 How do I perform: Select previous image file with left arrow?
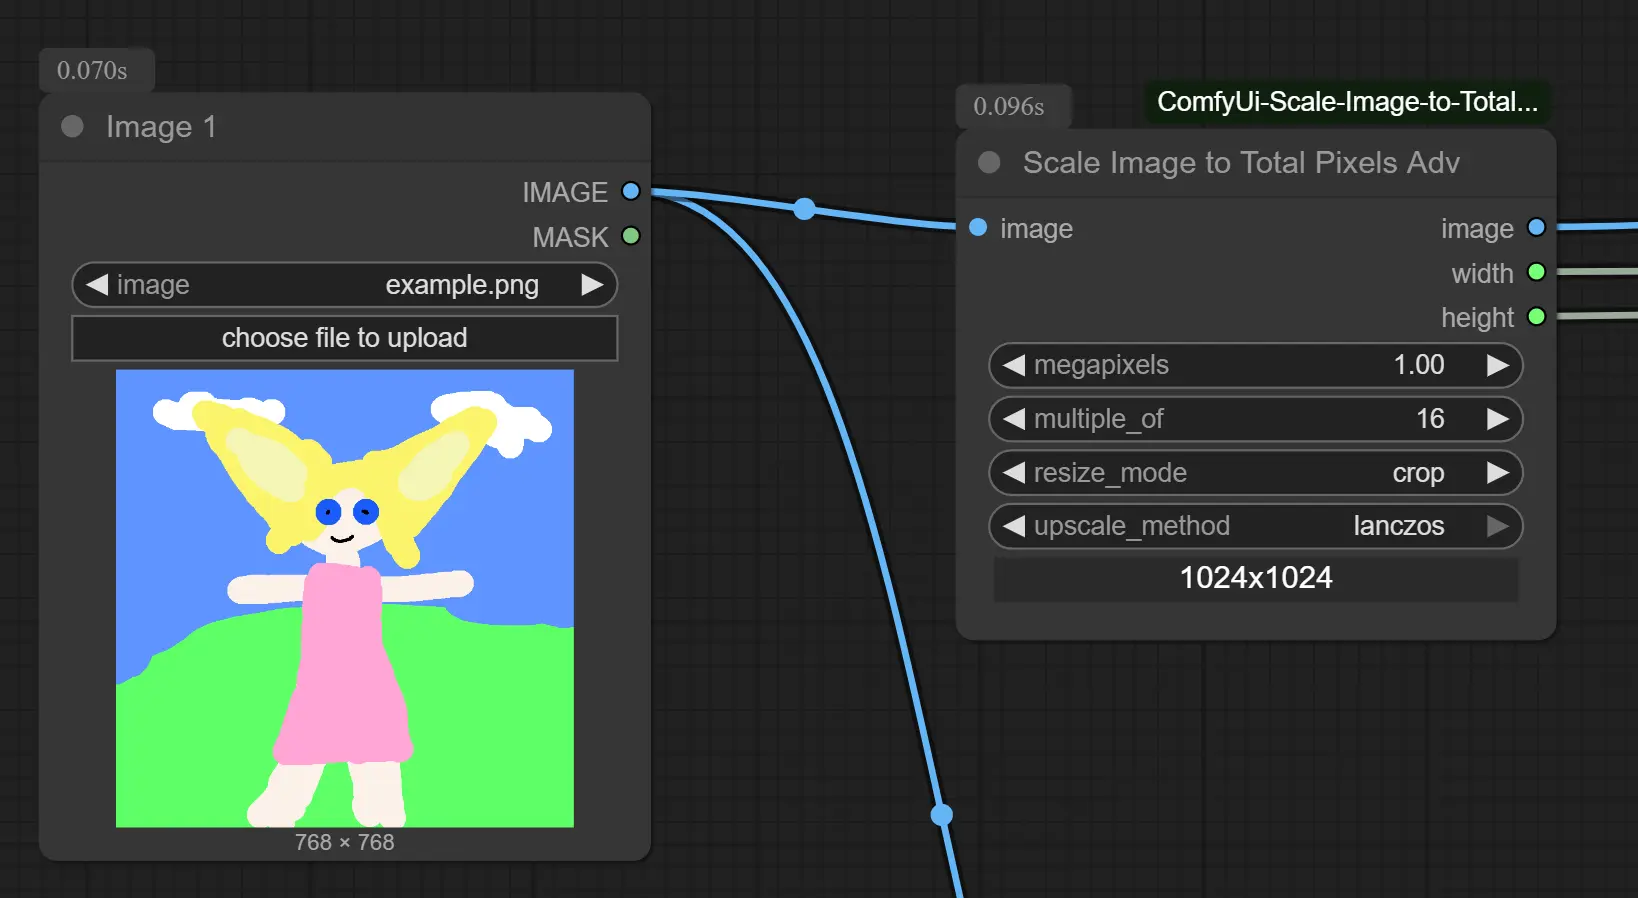(97, 285)
